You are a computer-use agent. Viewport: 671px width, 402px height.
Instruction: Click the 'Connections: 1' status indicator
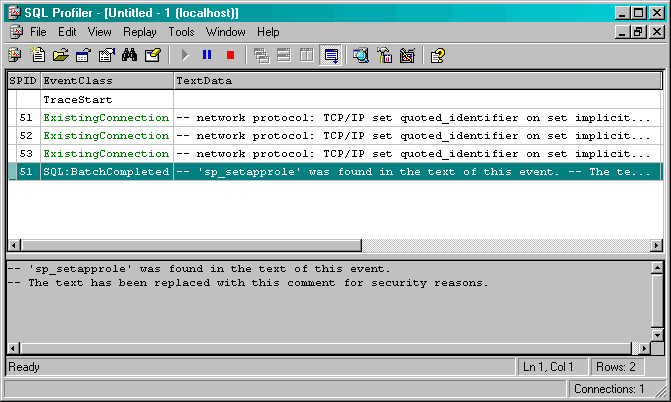coord(609,389)
